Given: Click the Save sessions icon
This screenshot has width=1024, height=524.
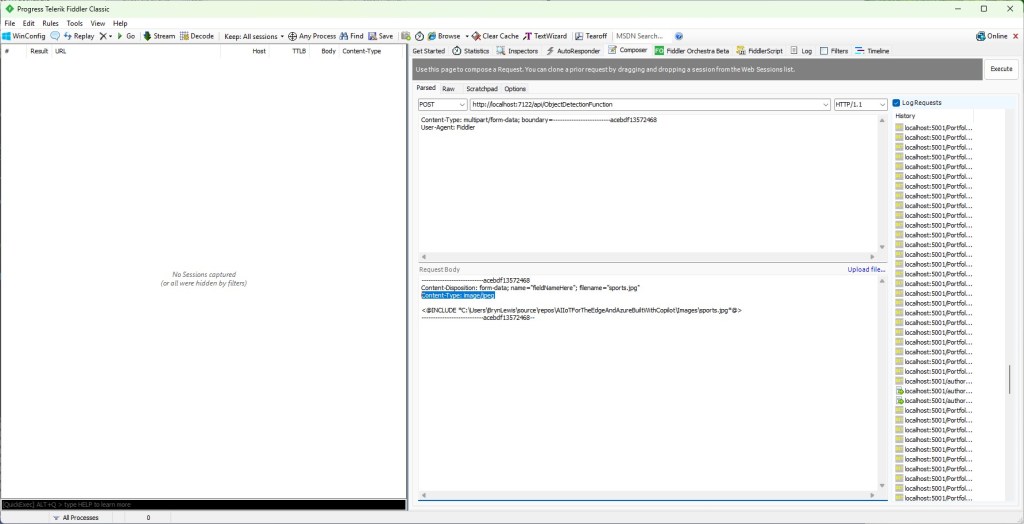Looking at the screenshot, I should tap(372, 36).
